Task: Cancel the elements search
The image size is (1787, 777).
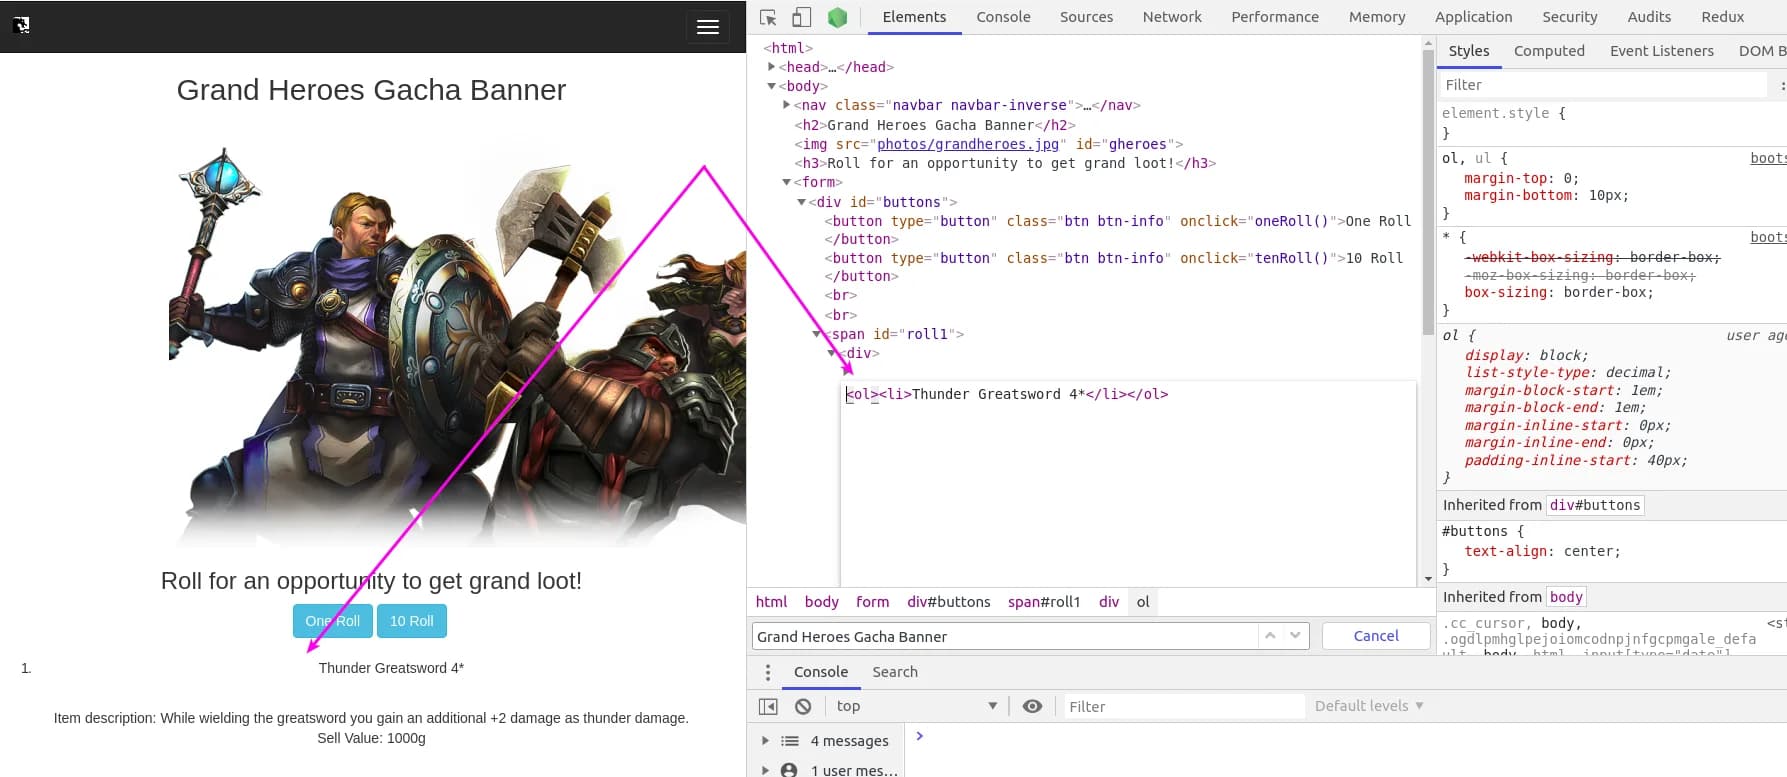Action: [1376, 636]
